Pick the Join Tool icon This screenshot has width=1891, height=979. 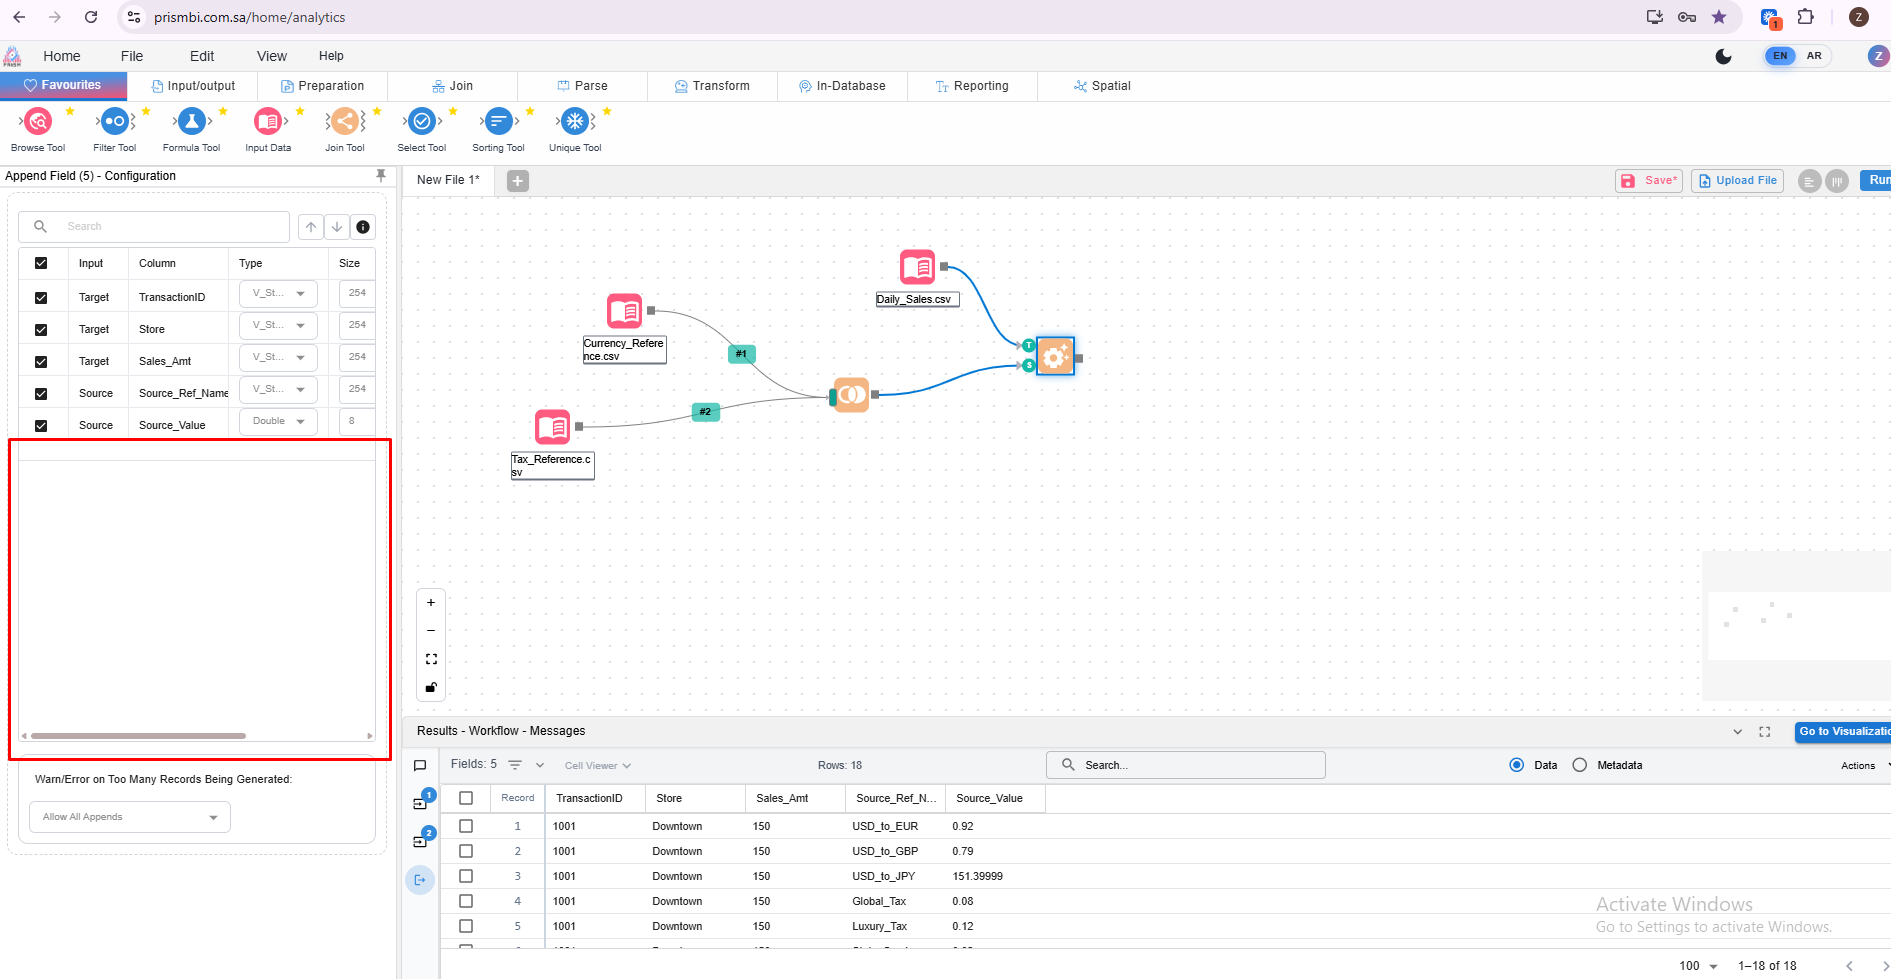[345, 122]
